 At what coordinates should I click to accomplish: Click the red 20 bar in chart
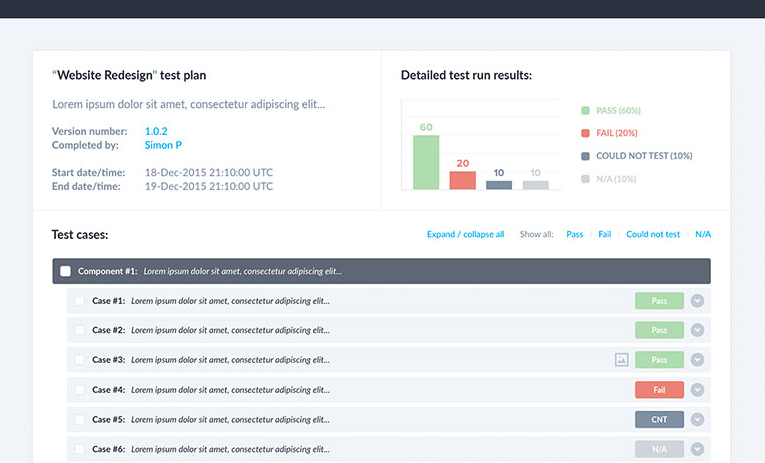[x=463, y=181]
